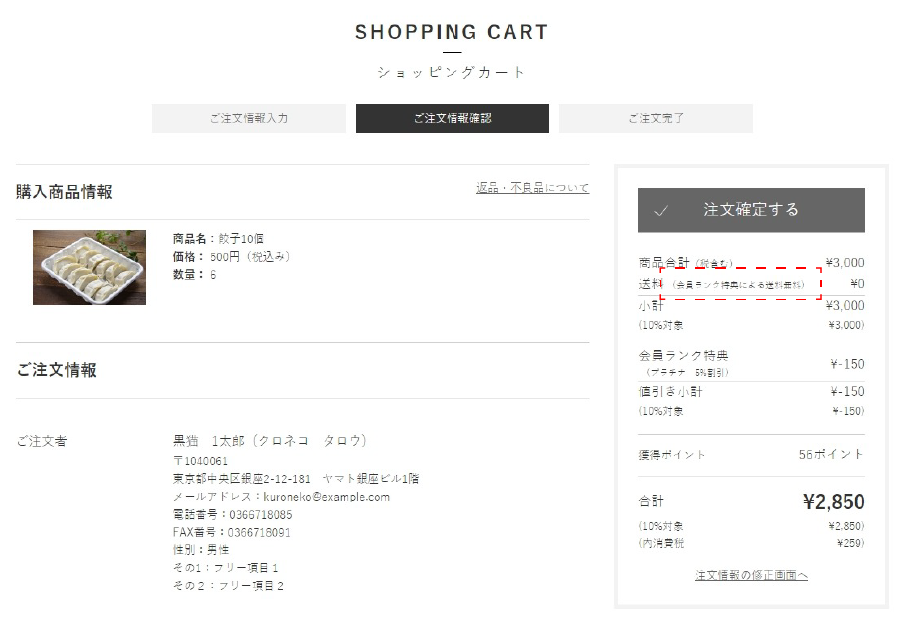Viewport: 900px width, 620px height.
Task: Click the 電話番号 0366718085 text
Action: tap(232, 514)
